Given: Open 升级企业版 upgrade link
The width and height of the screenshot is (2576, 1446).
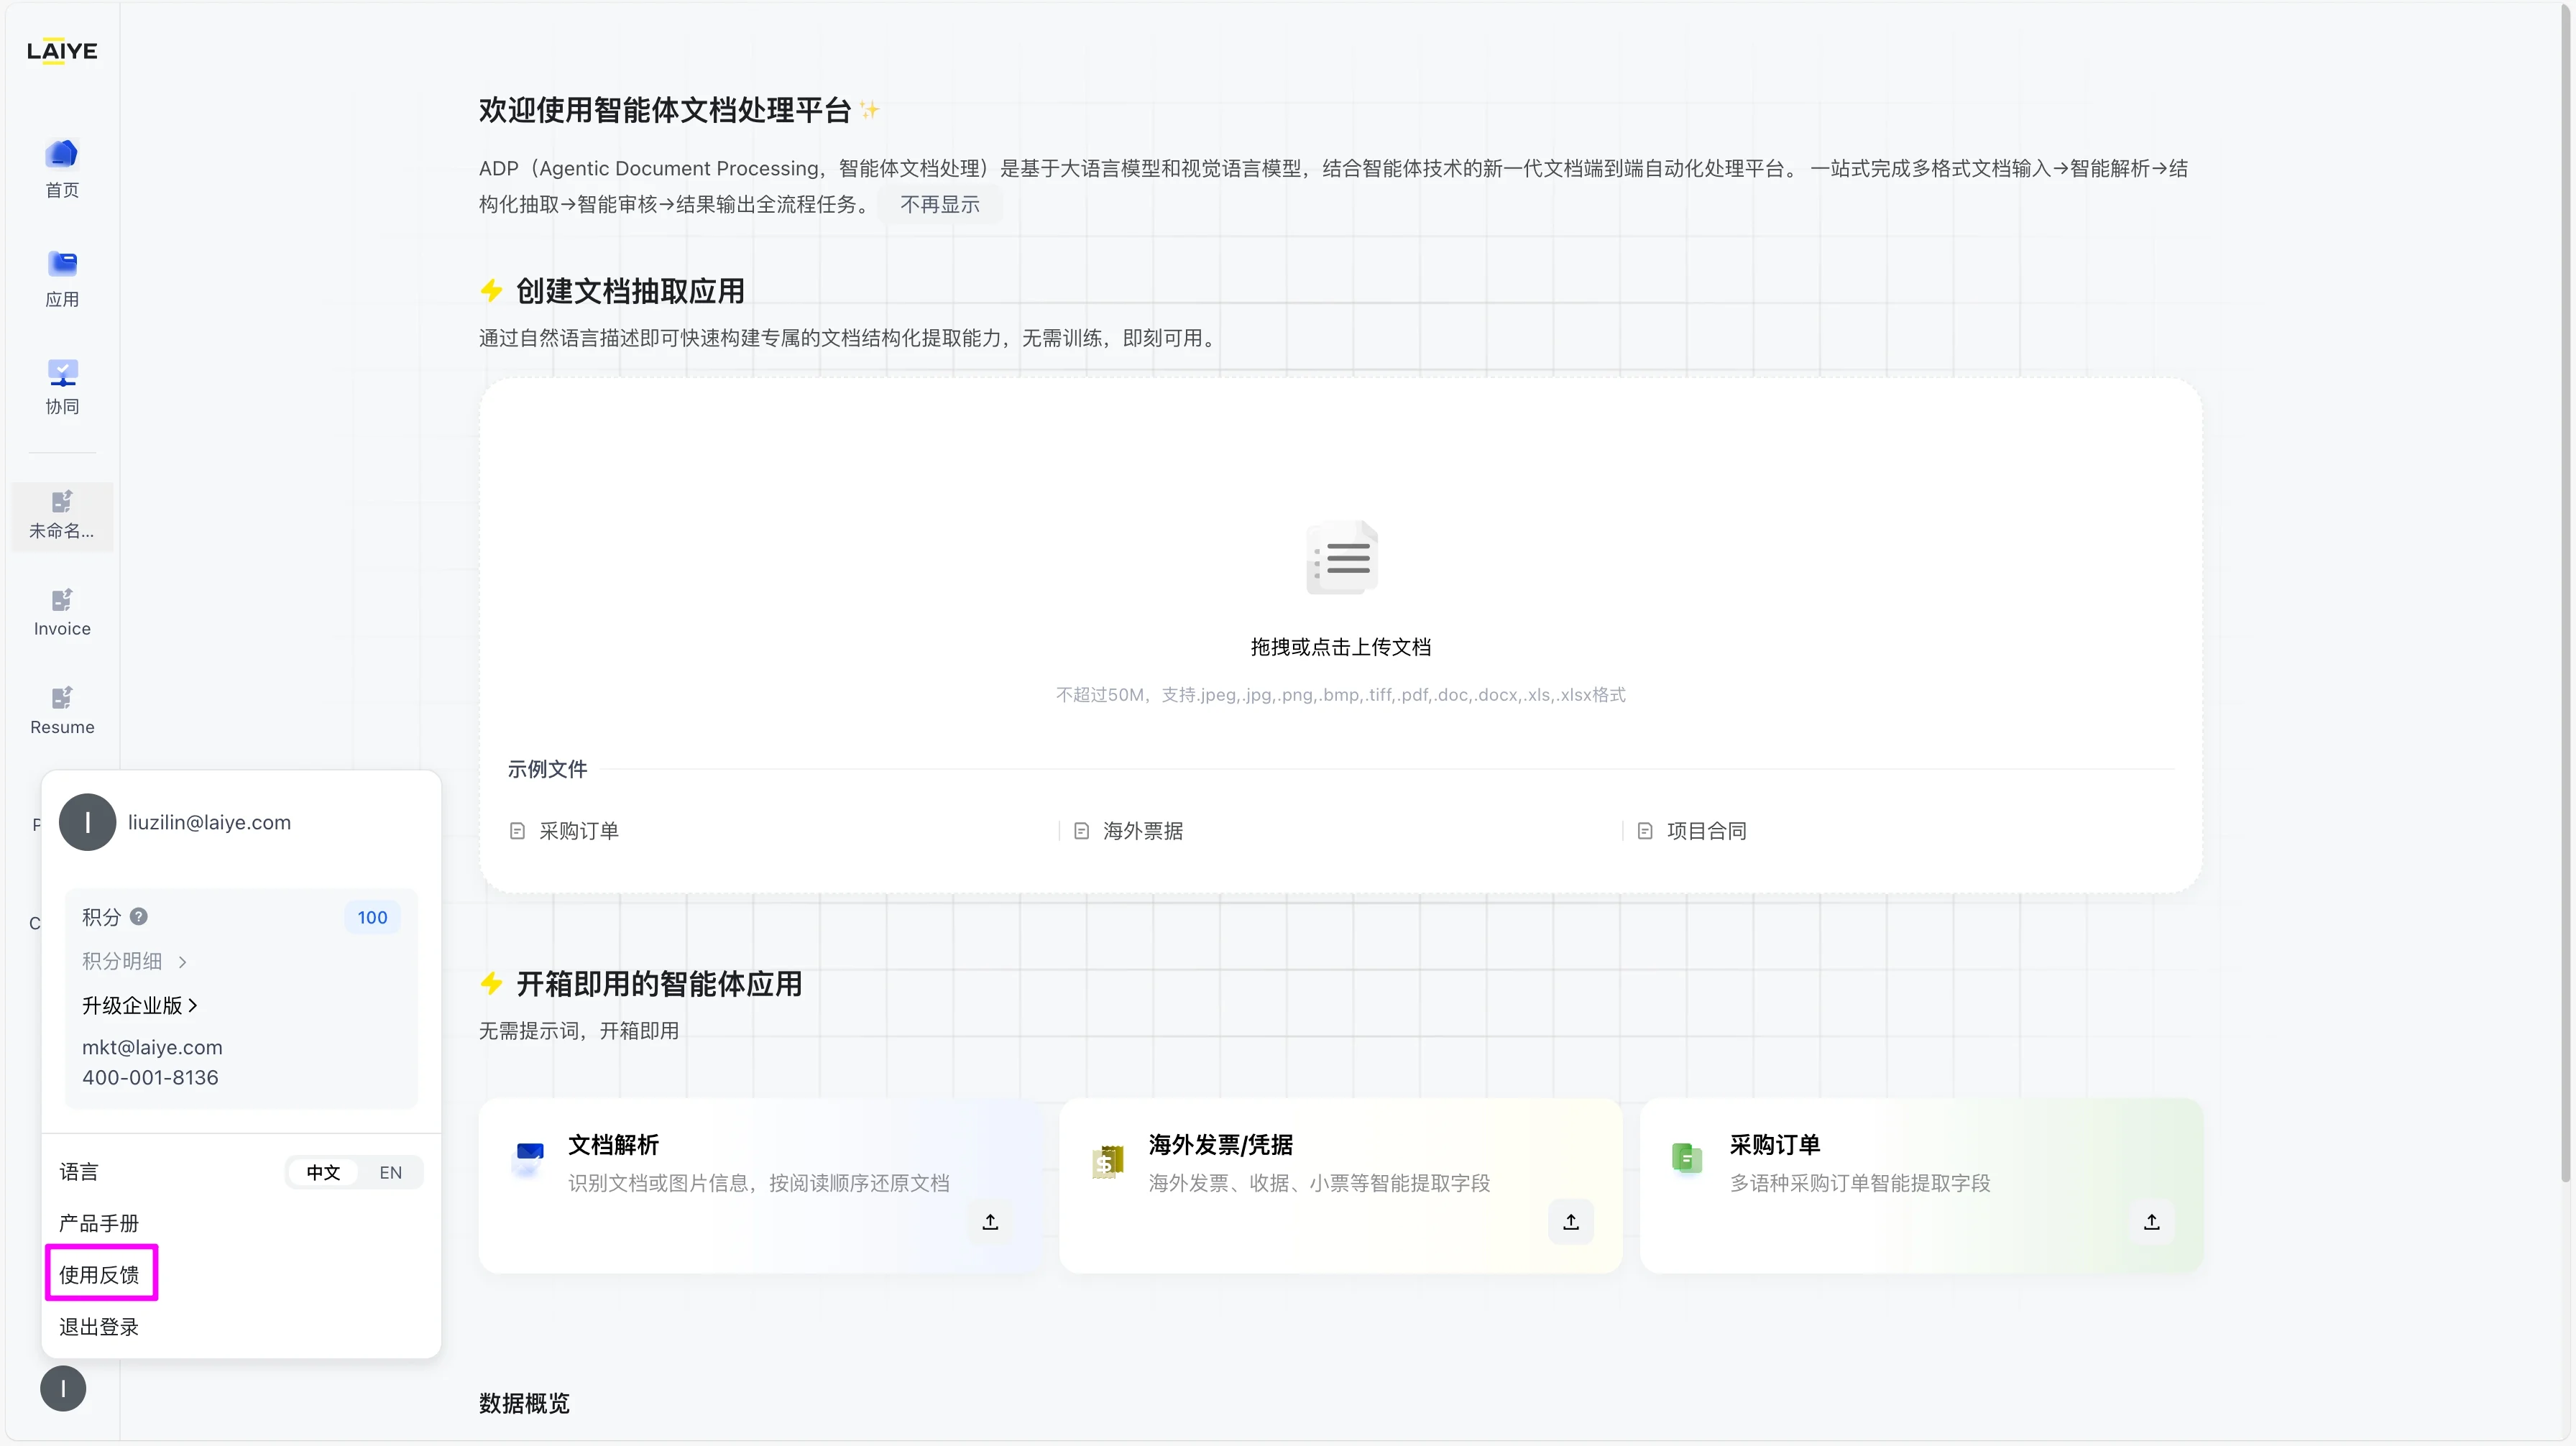Looking at the screenshot, I should 140,1005.
